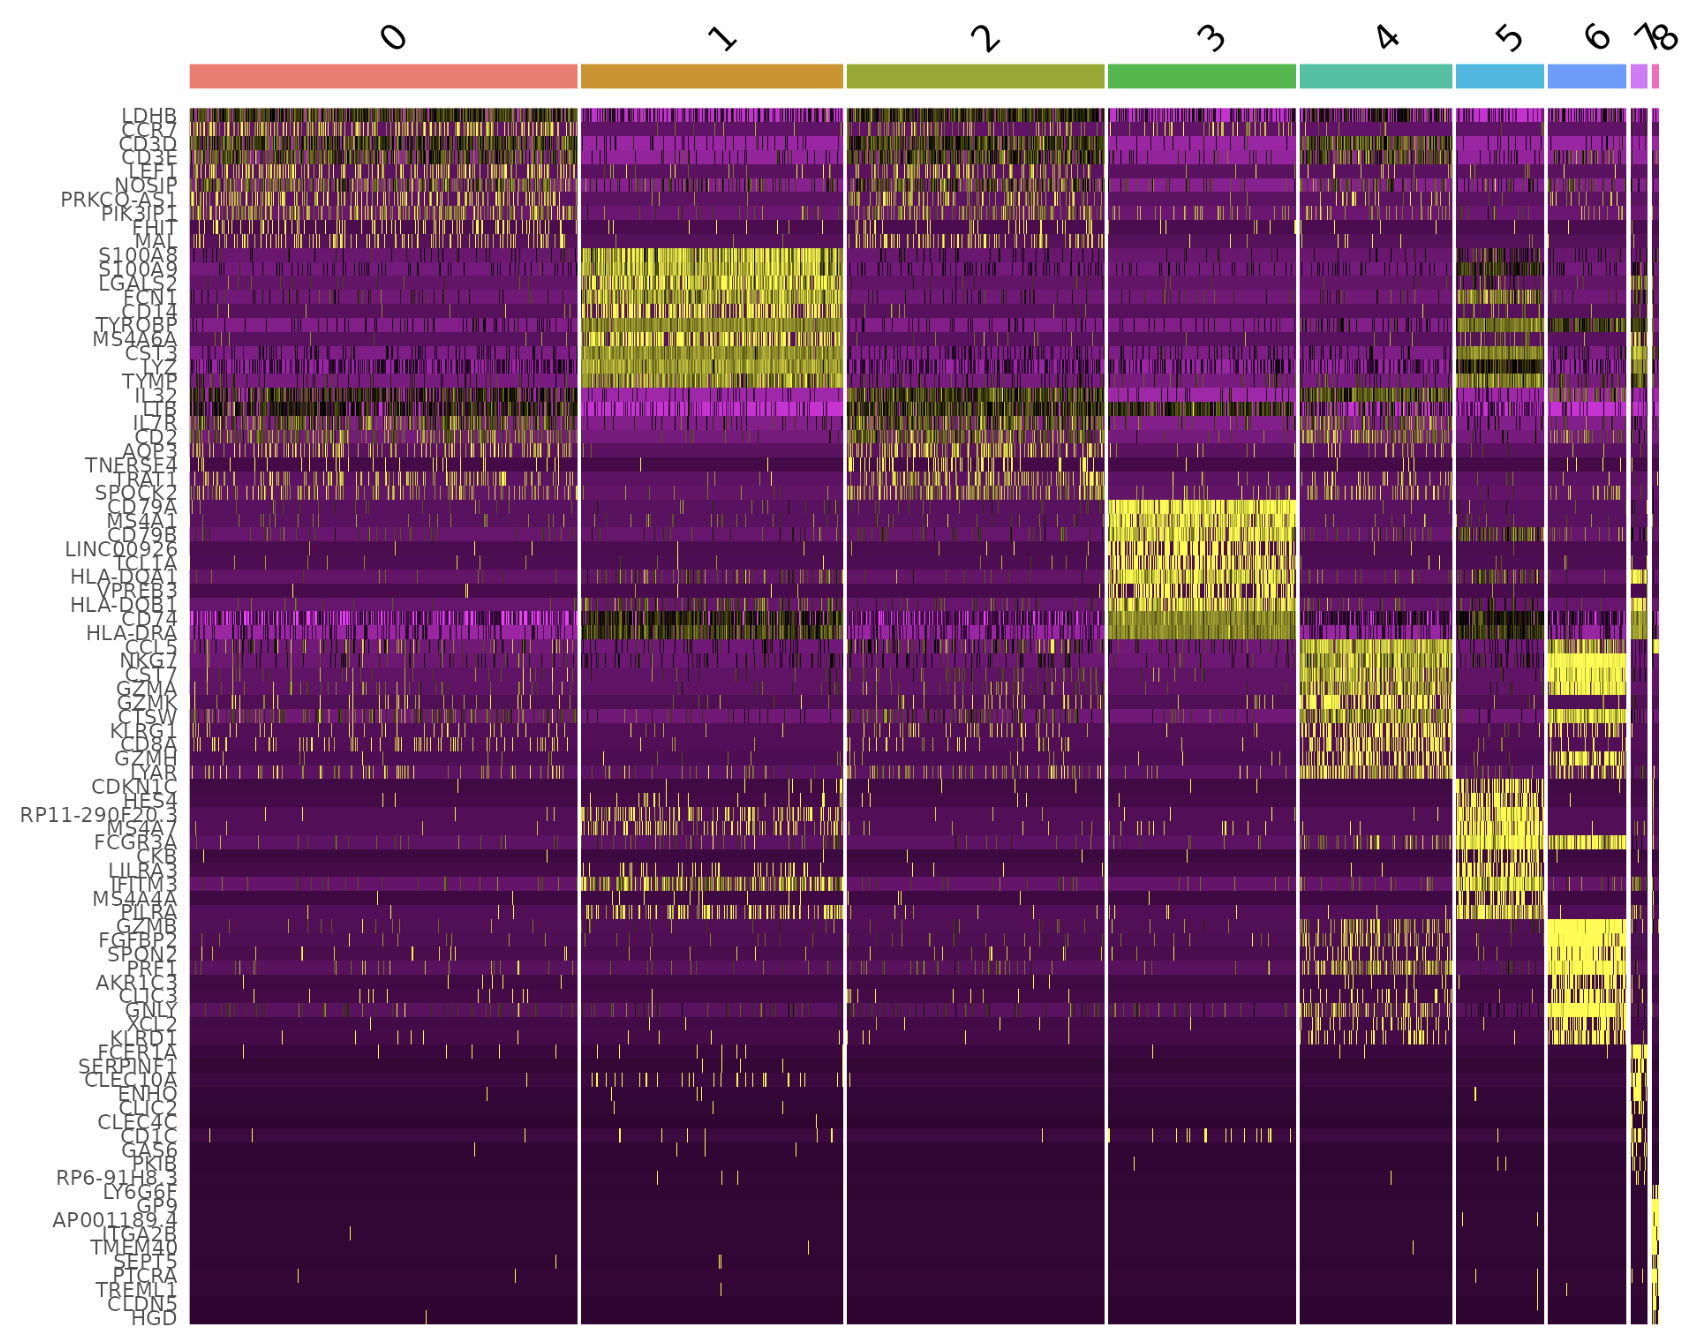Click the S100A8 gene row label

tap(138, 256)
